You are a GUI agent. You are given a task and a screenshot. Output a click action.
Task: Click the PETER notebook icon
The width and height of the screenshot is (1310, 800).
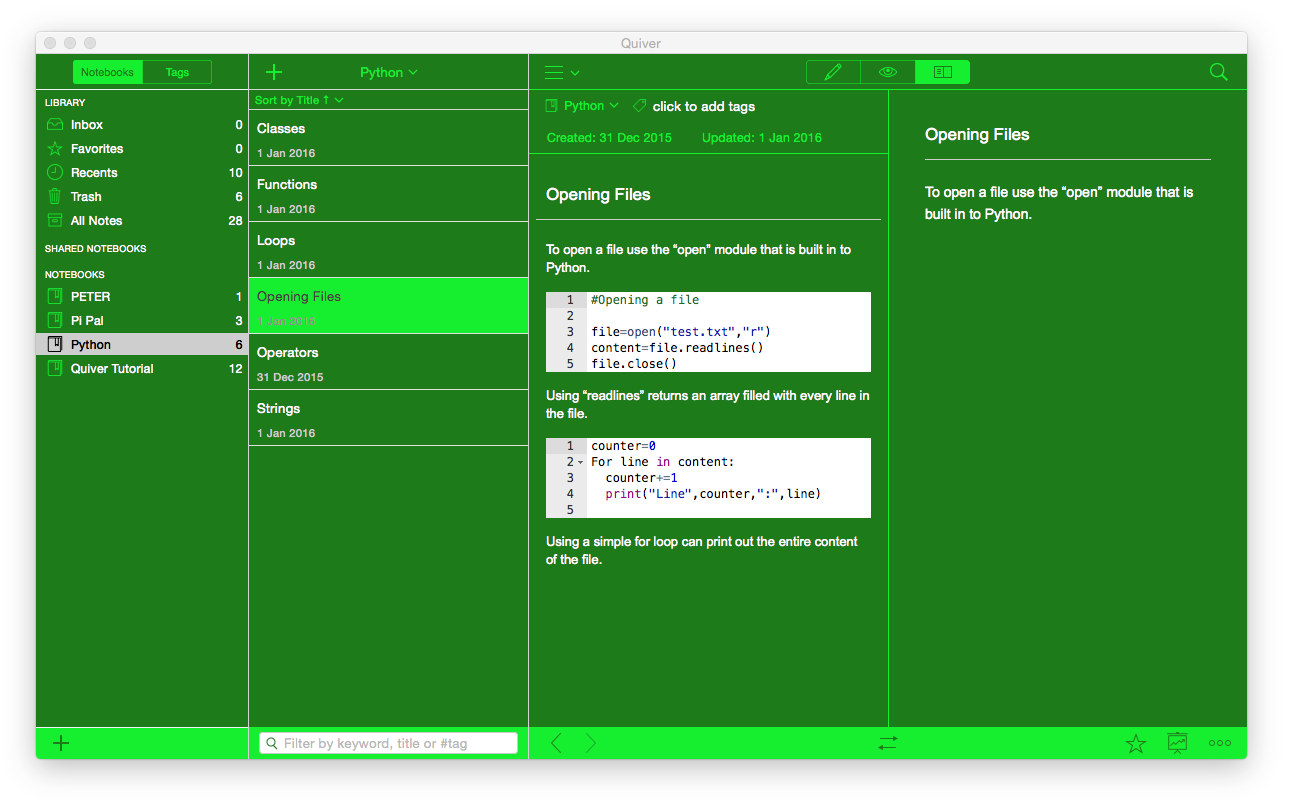[55, 297]
